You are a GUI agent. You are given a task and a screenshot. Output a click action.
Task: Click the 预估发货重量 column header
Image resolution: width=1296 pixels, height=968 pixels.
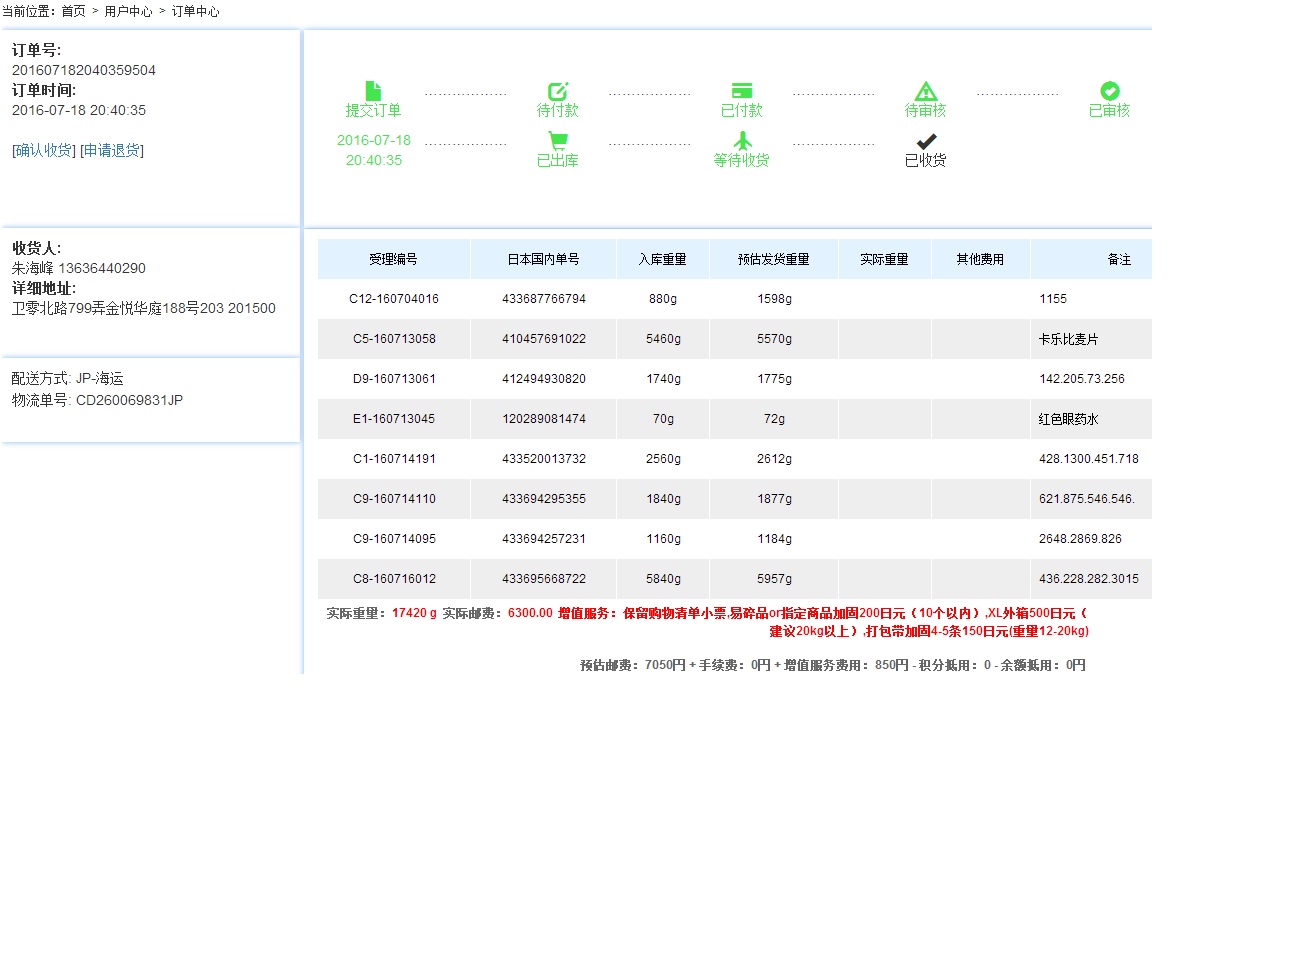tap(774, 259)
